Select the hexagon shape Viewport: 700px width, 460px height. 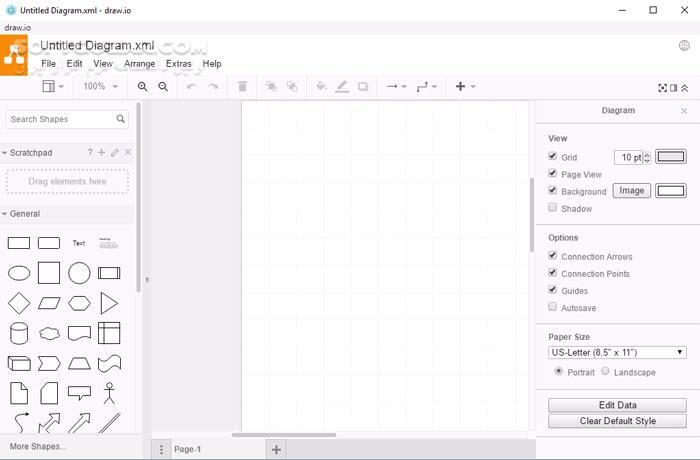pyautogui.click(x=79, y=303)
